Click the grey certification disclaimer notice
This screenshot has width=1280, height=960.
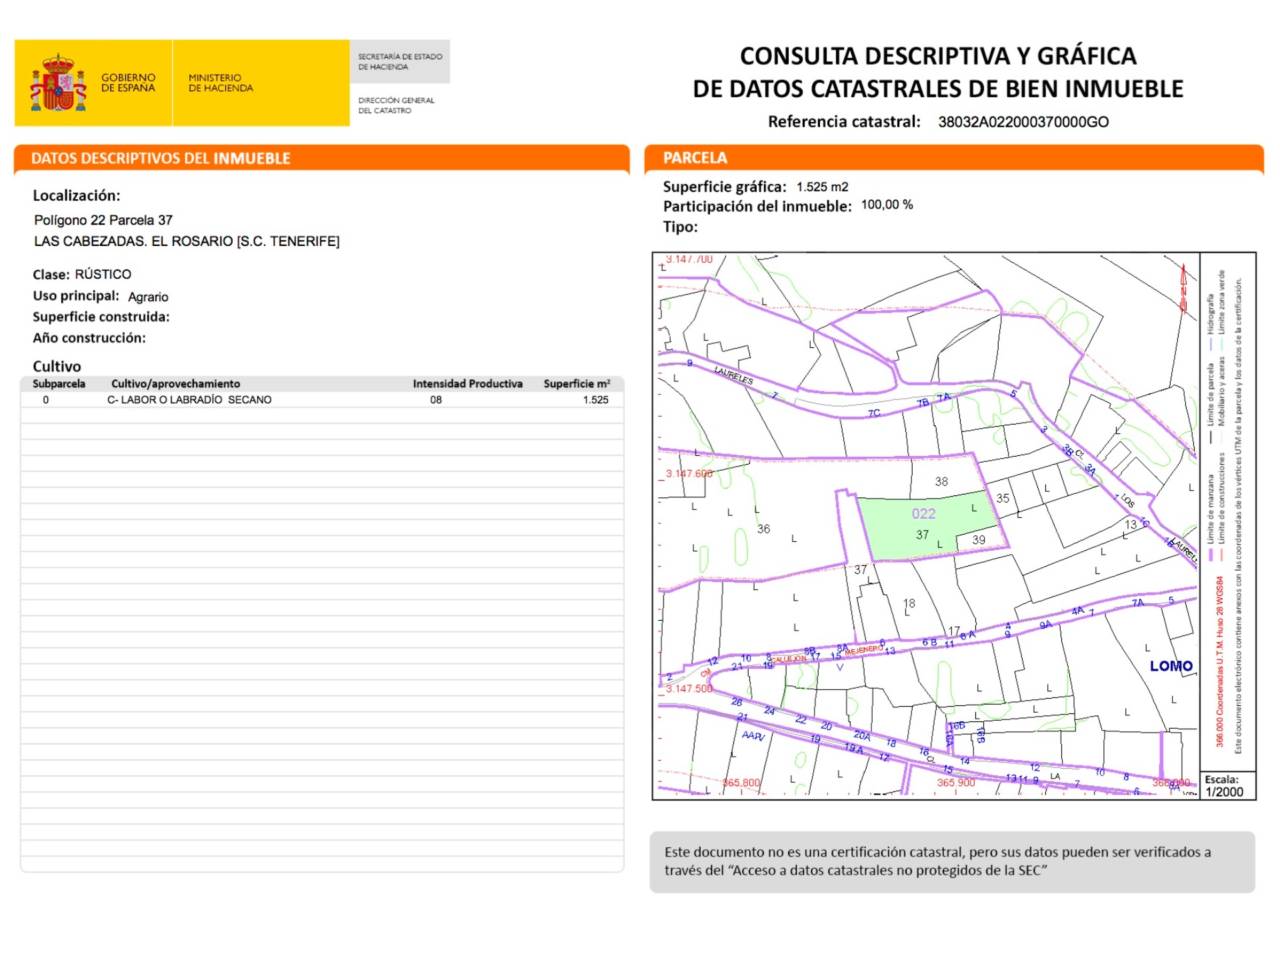pos(952,861)
